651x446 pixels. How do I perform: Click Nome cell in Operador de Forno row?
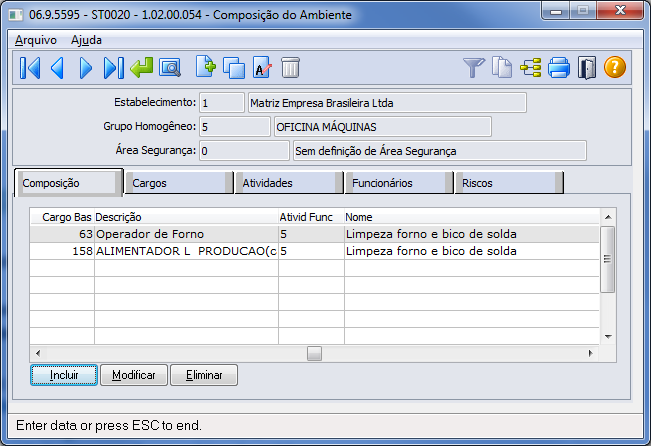pyautogui.click(x=472, y=234)
